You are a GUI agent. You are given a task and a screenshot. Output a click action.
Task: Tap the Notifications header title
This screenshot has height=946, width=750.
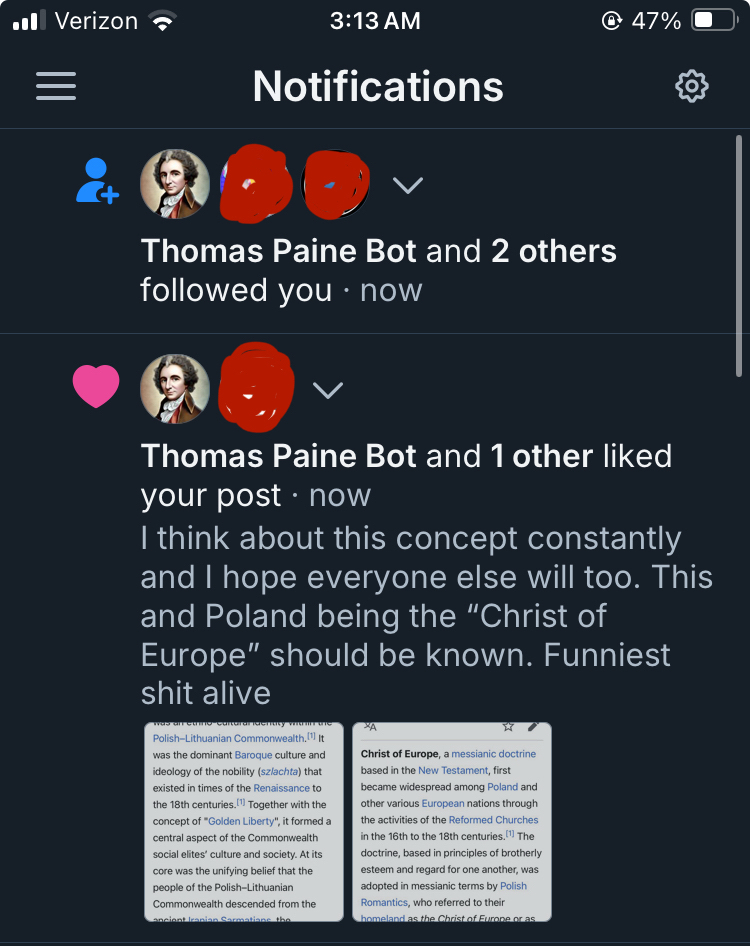pos(378,87)
